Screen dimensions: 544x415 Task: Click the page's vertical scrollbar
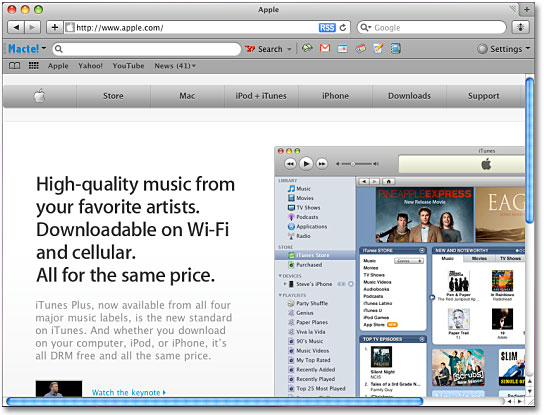tap(529, 151)
